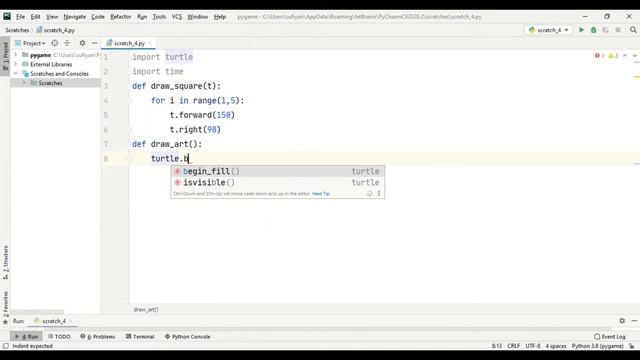Click the locate file target icon in Project panel
640x360 pixels.
click(x=55, y=43)
